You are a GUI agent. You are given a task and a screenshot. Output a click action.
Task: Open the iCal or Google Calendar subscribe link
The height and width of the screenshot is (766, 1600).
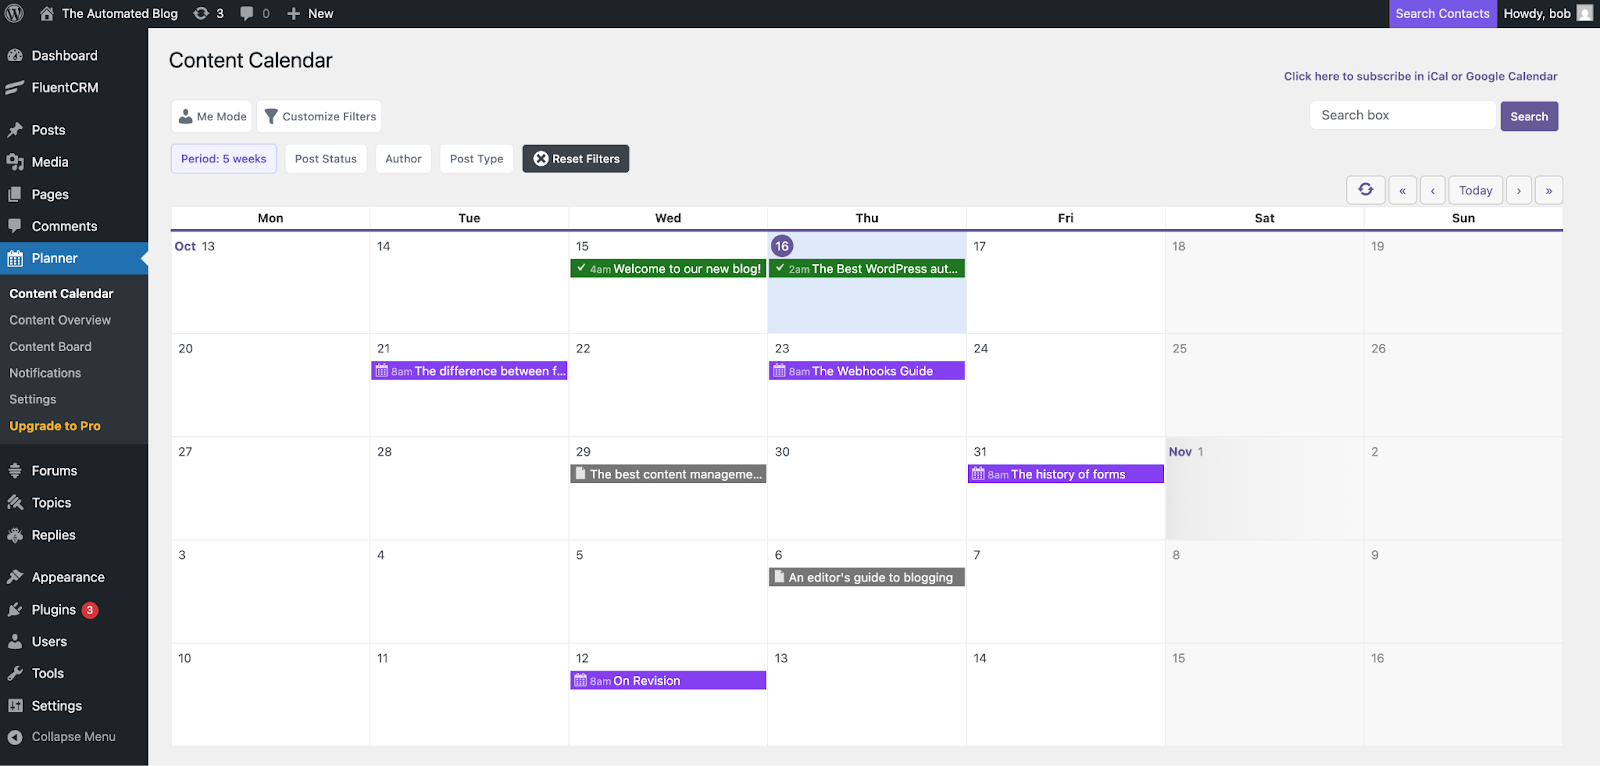(x=1420, y=76)
